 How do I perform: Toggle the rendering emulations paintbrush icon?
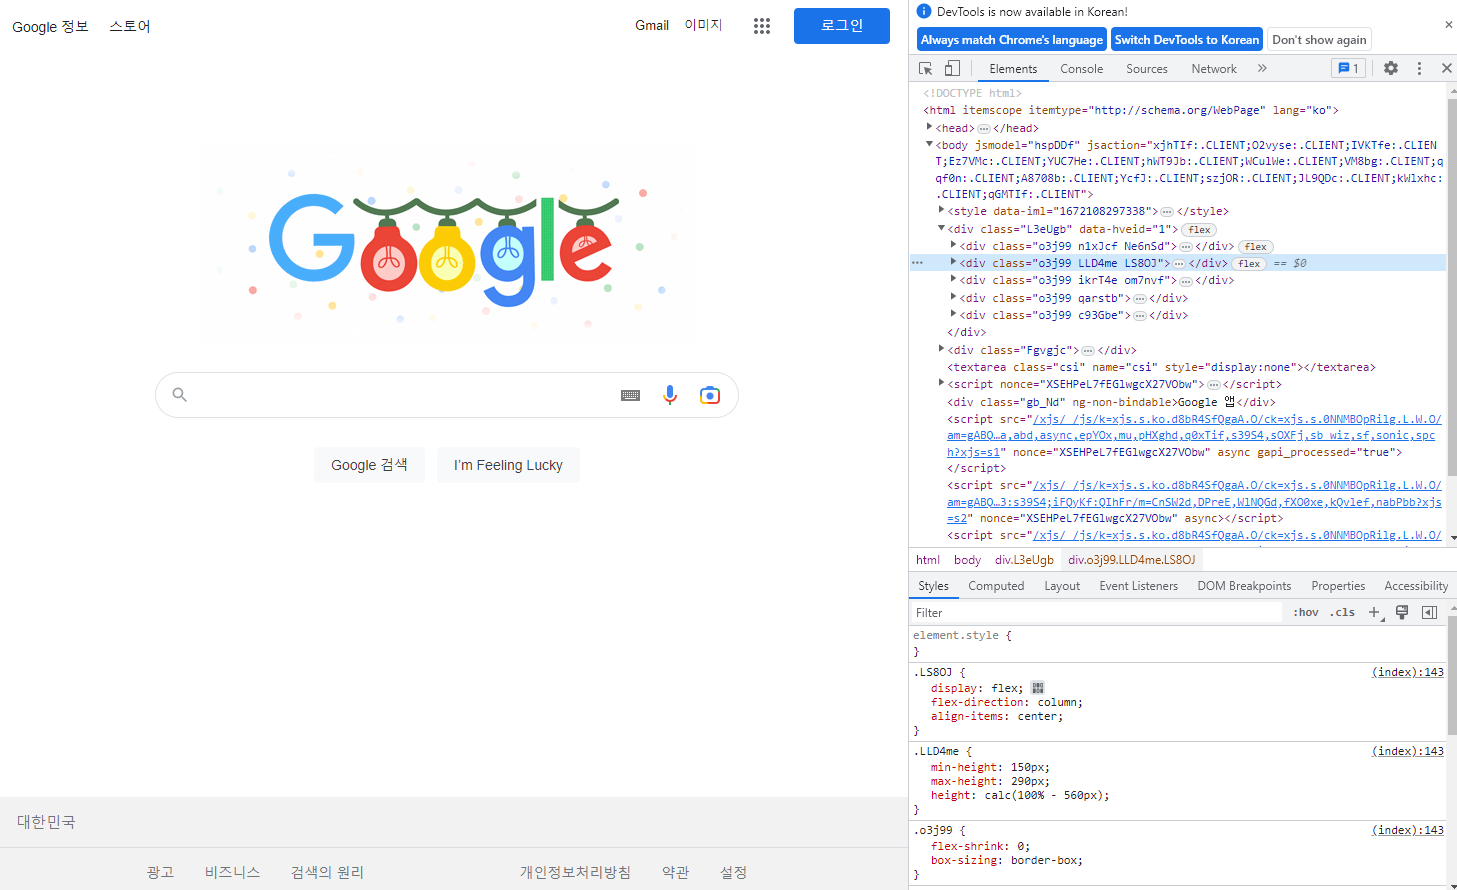1402,612
